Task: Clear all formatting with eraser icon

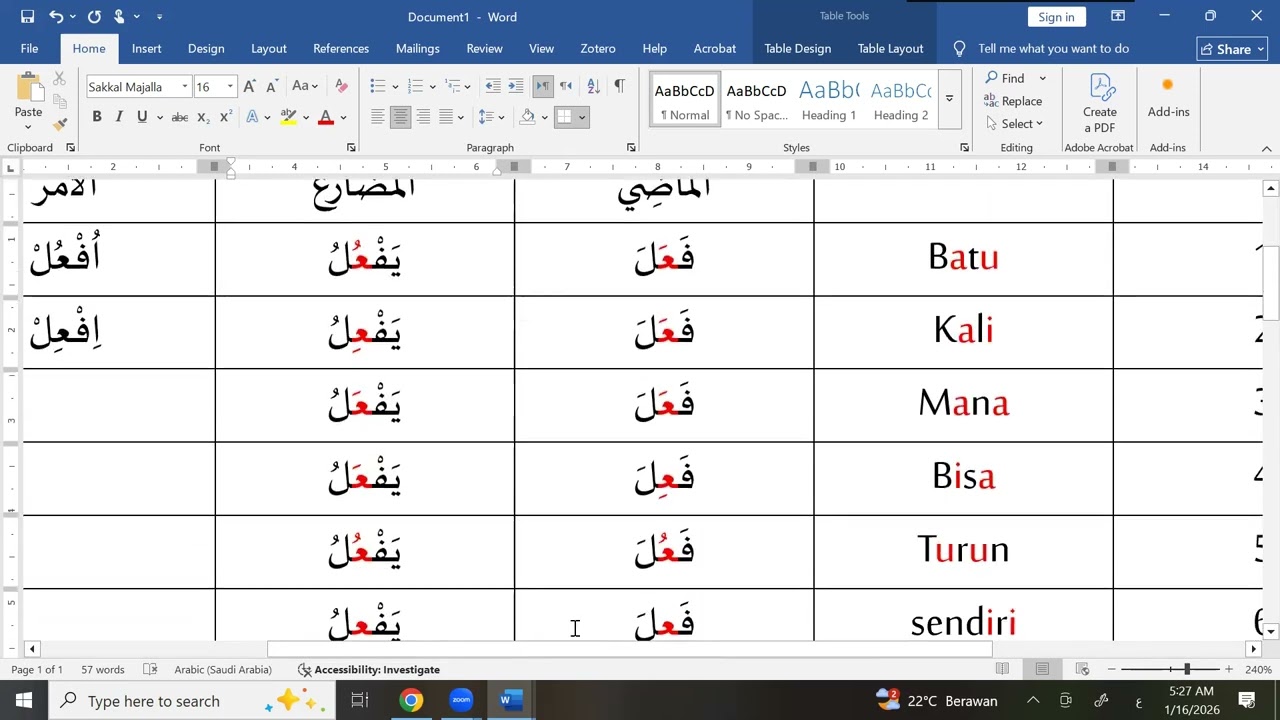Action: 341,87
